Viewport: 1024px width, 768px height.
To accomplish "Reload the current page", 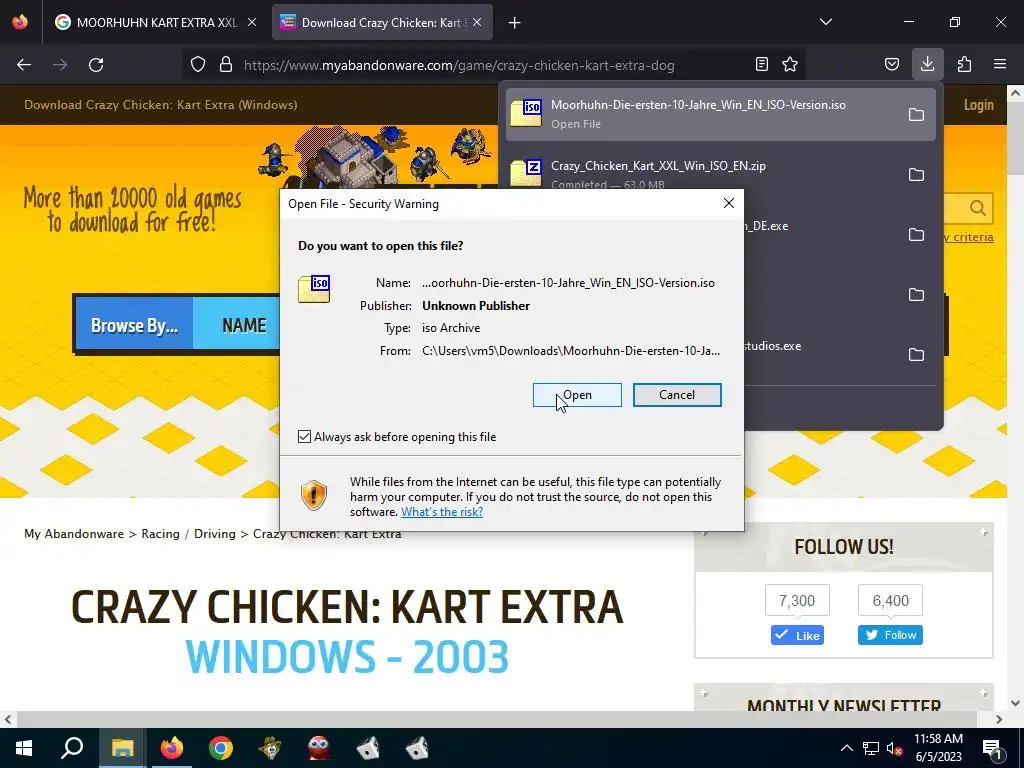I will [96, 65].
